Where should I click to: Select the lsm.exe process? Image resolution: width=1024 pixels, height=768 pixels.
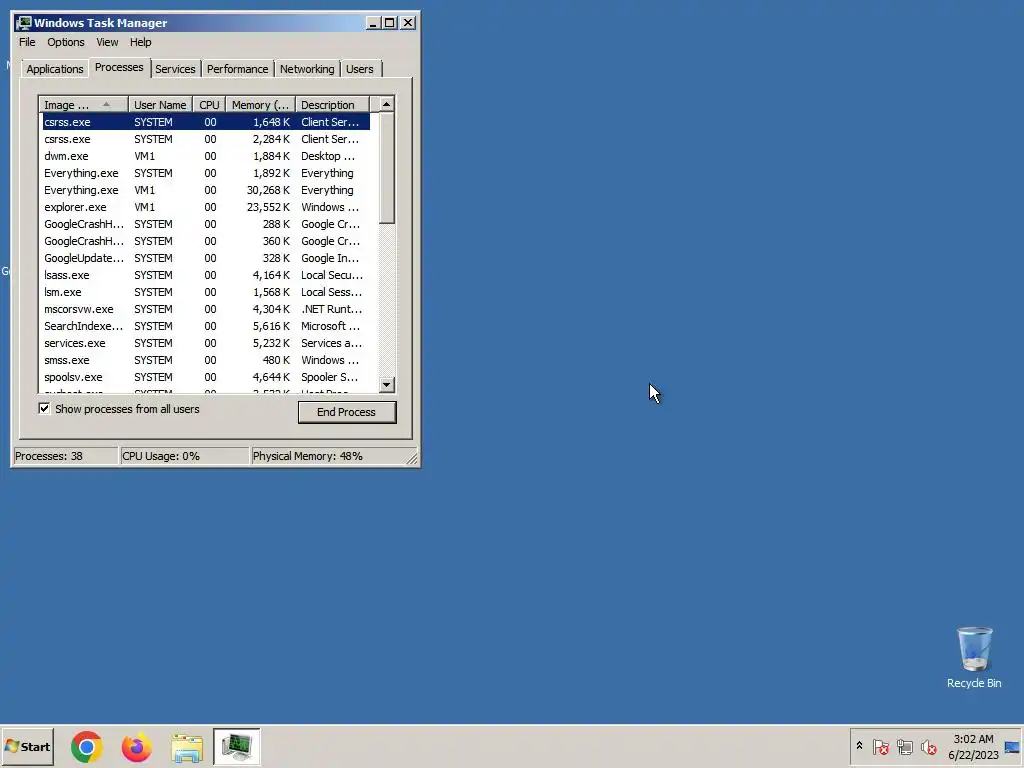click(x=206, y=292)
